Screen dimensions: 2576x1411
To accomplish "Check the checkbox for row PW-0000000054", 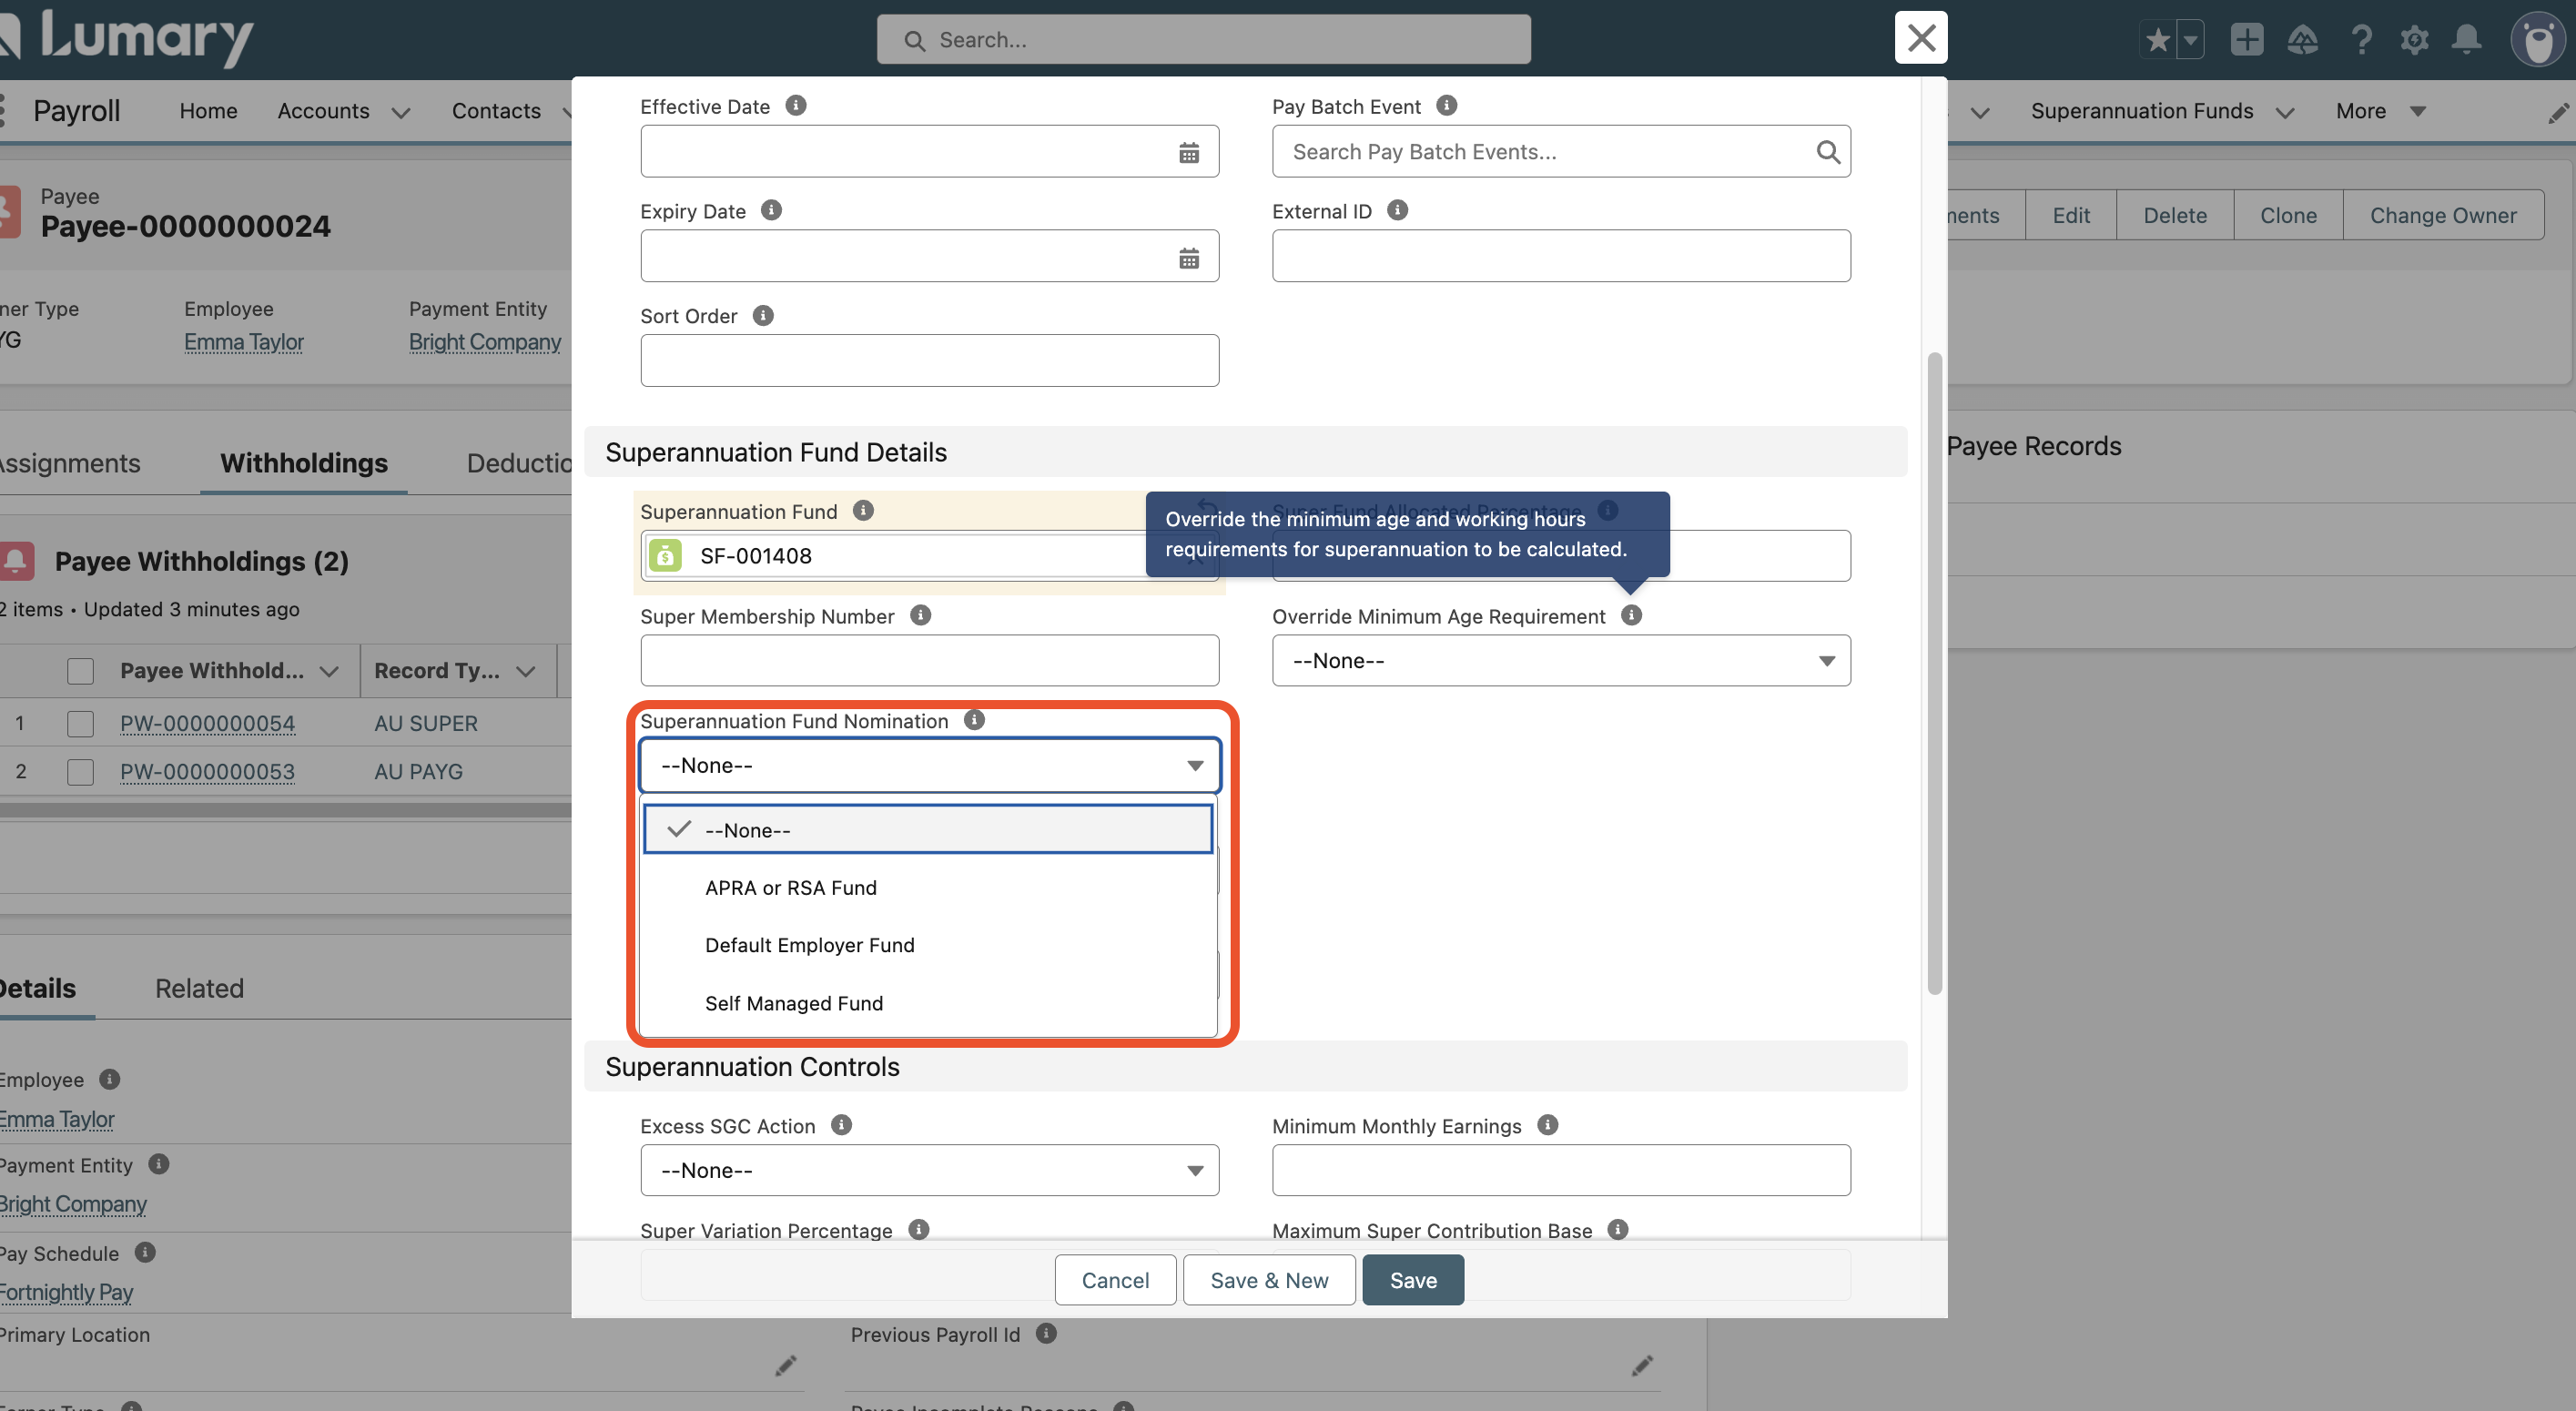I will (80, 722).
